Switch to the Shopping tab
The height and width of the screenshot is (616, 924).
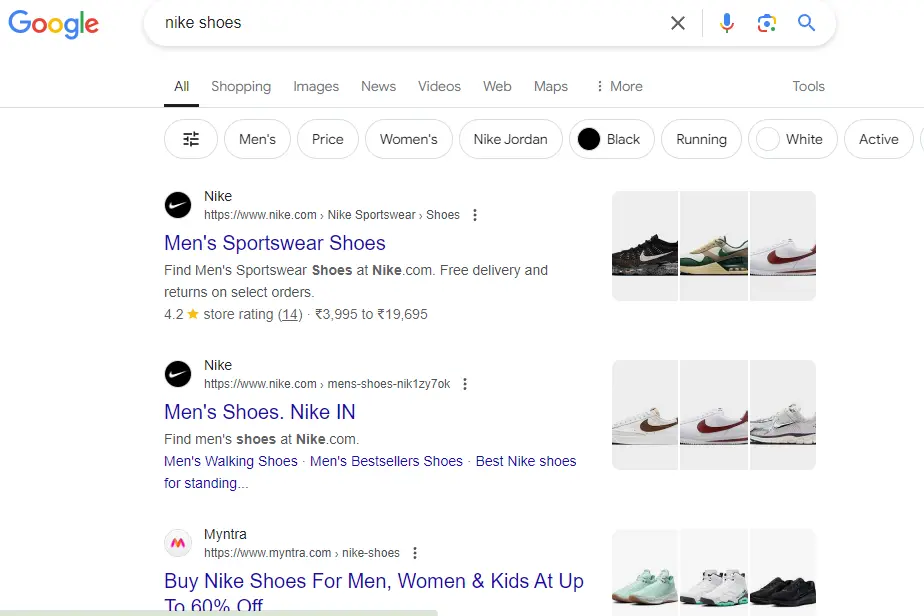(240, 86)
